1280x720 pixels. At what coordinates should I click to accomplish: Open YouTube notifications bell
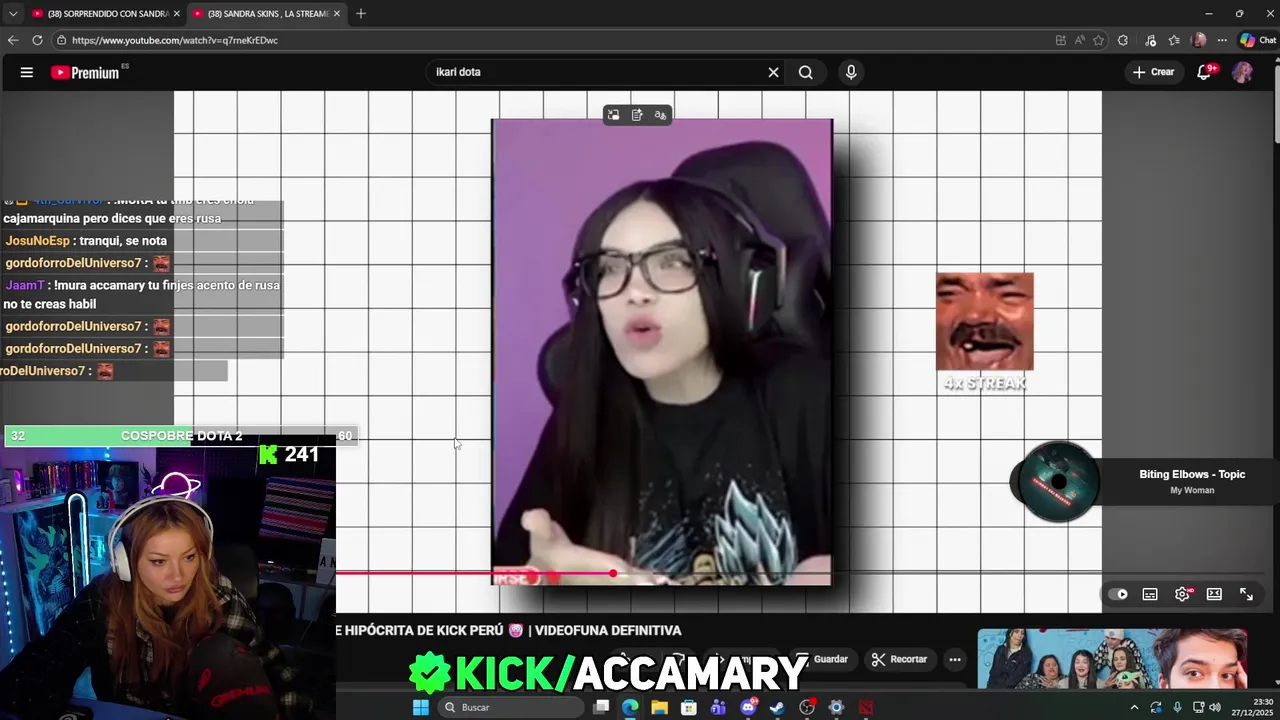1204,72
